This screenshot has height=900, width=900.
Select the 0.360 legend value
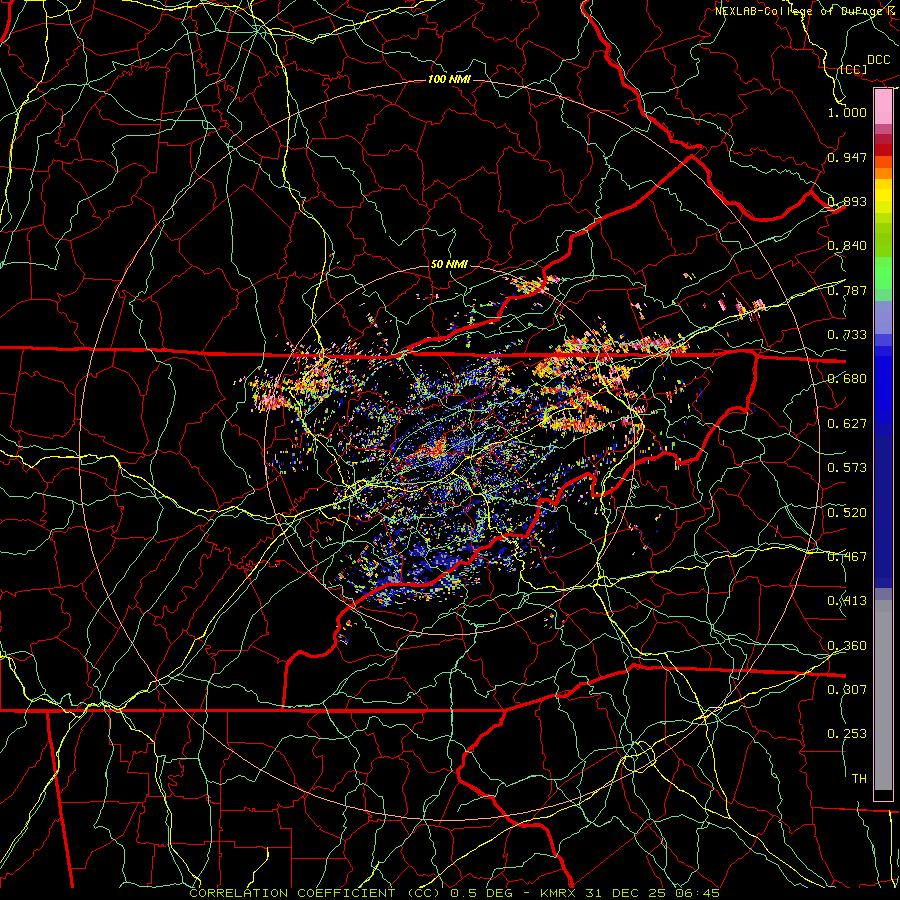click(847, 646)
